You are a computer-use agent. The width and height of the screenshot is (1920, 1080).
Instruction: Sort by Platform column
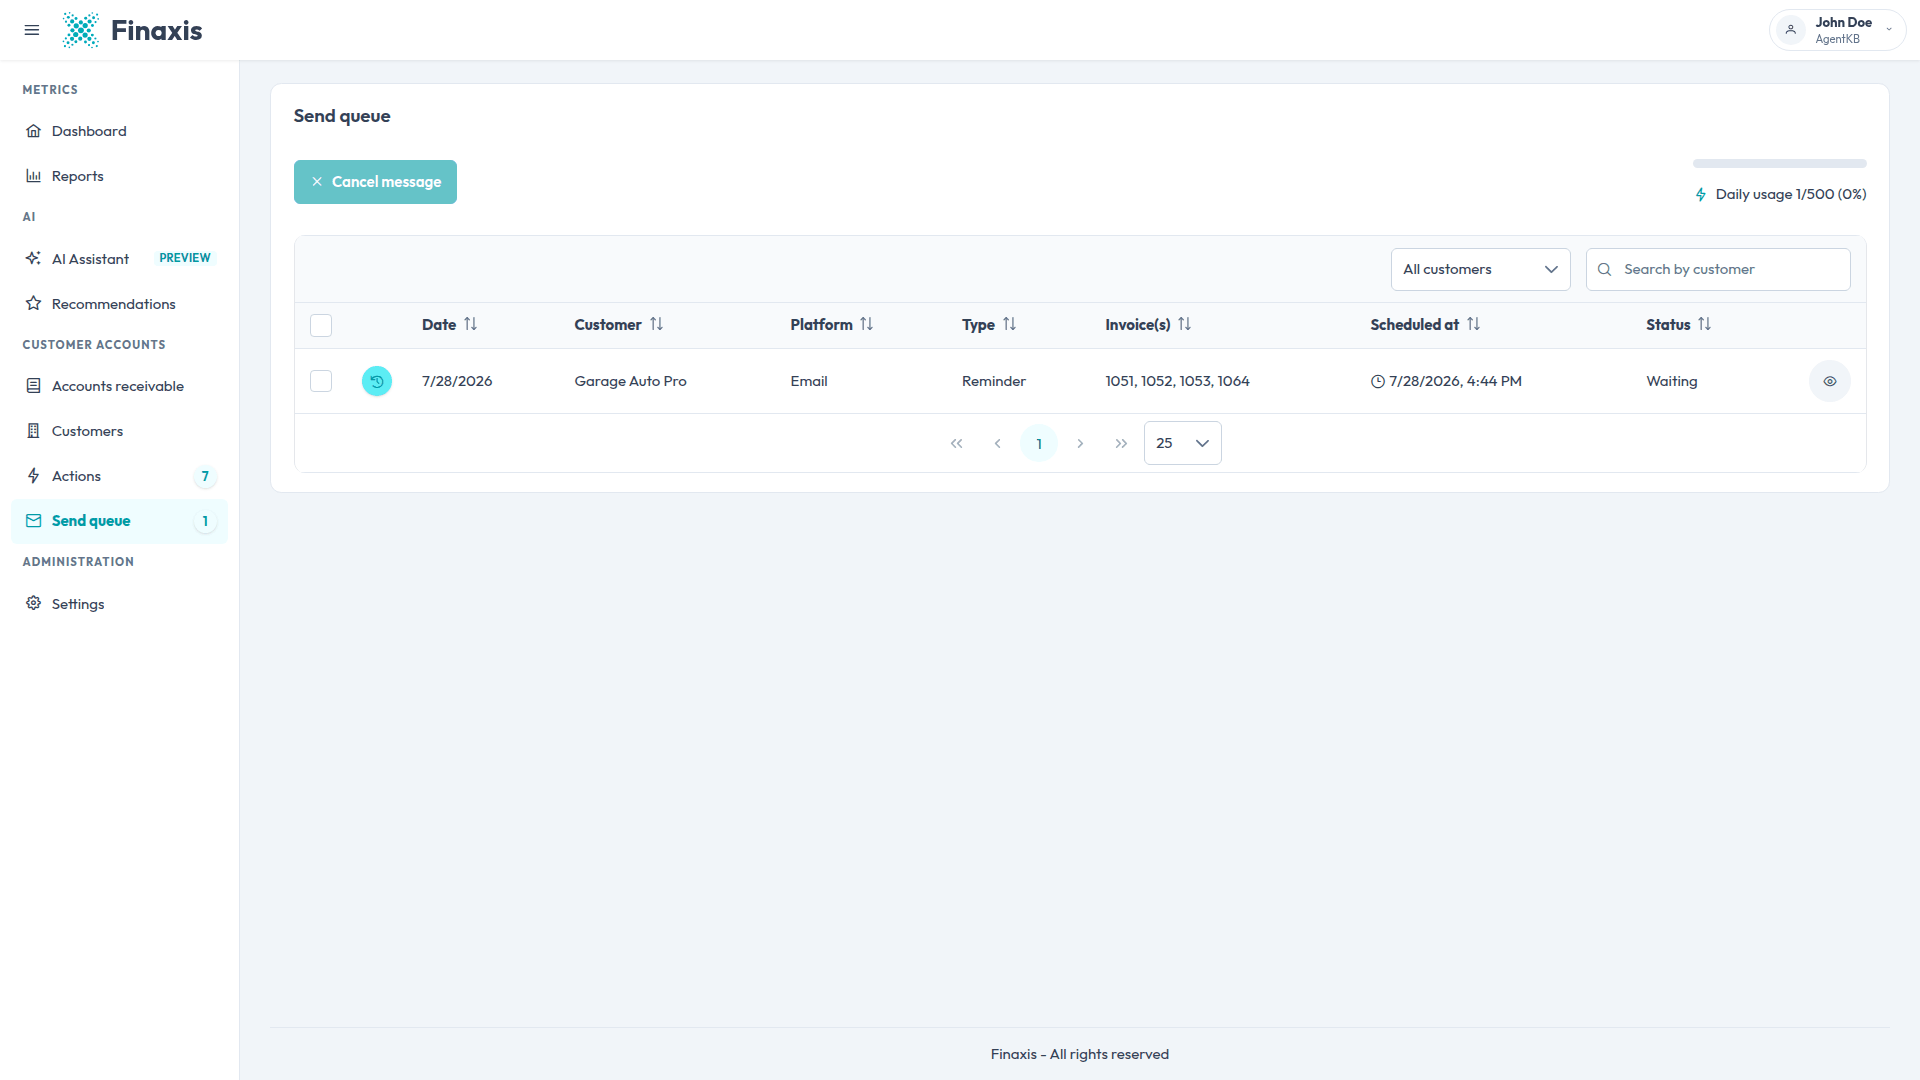tap(831, 325)
